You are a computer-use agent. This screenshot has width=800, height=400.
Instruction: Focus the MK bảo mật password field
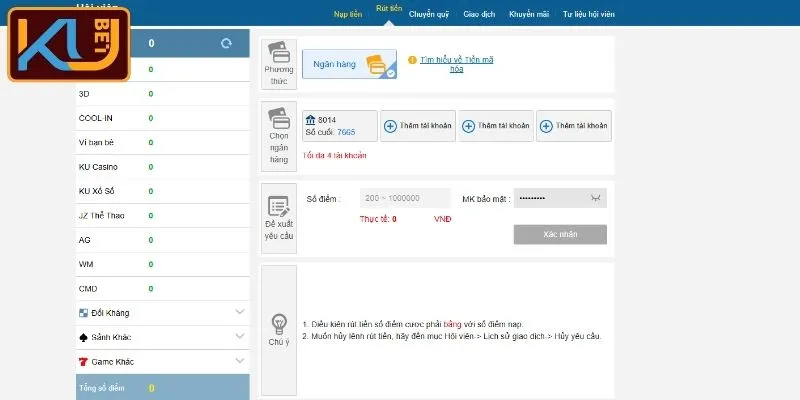[x=560, y=198]
